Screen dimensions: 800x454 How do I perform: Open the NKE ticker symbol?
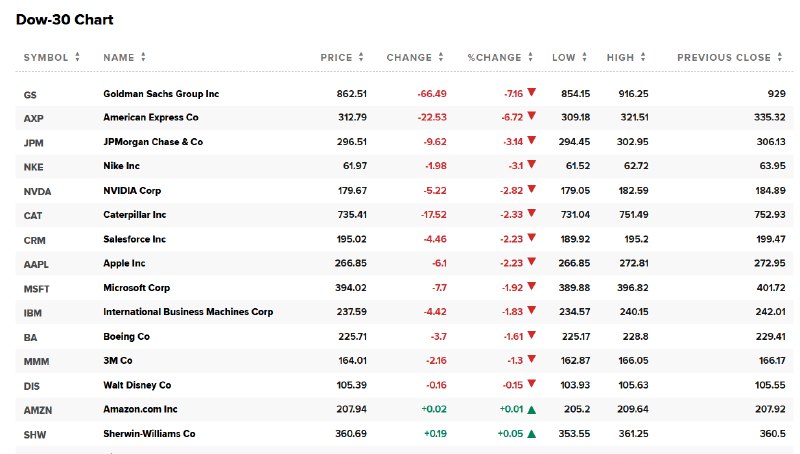(33, 167)
